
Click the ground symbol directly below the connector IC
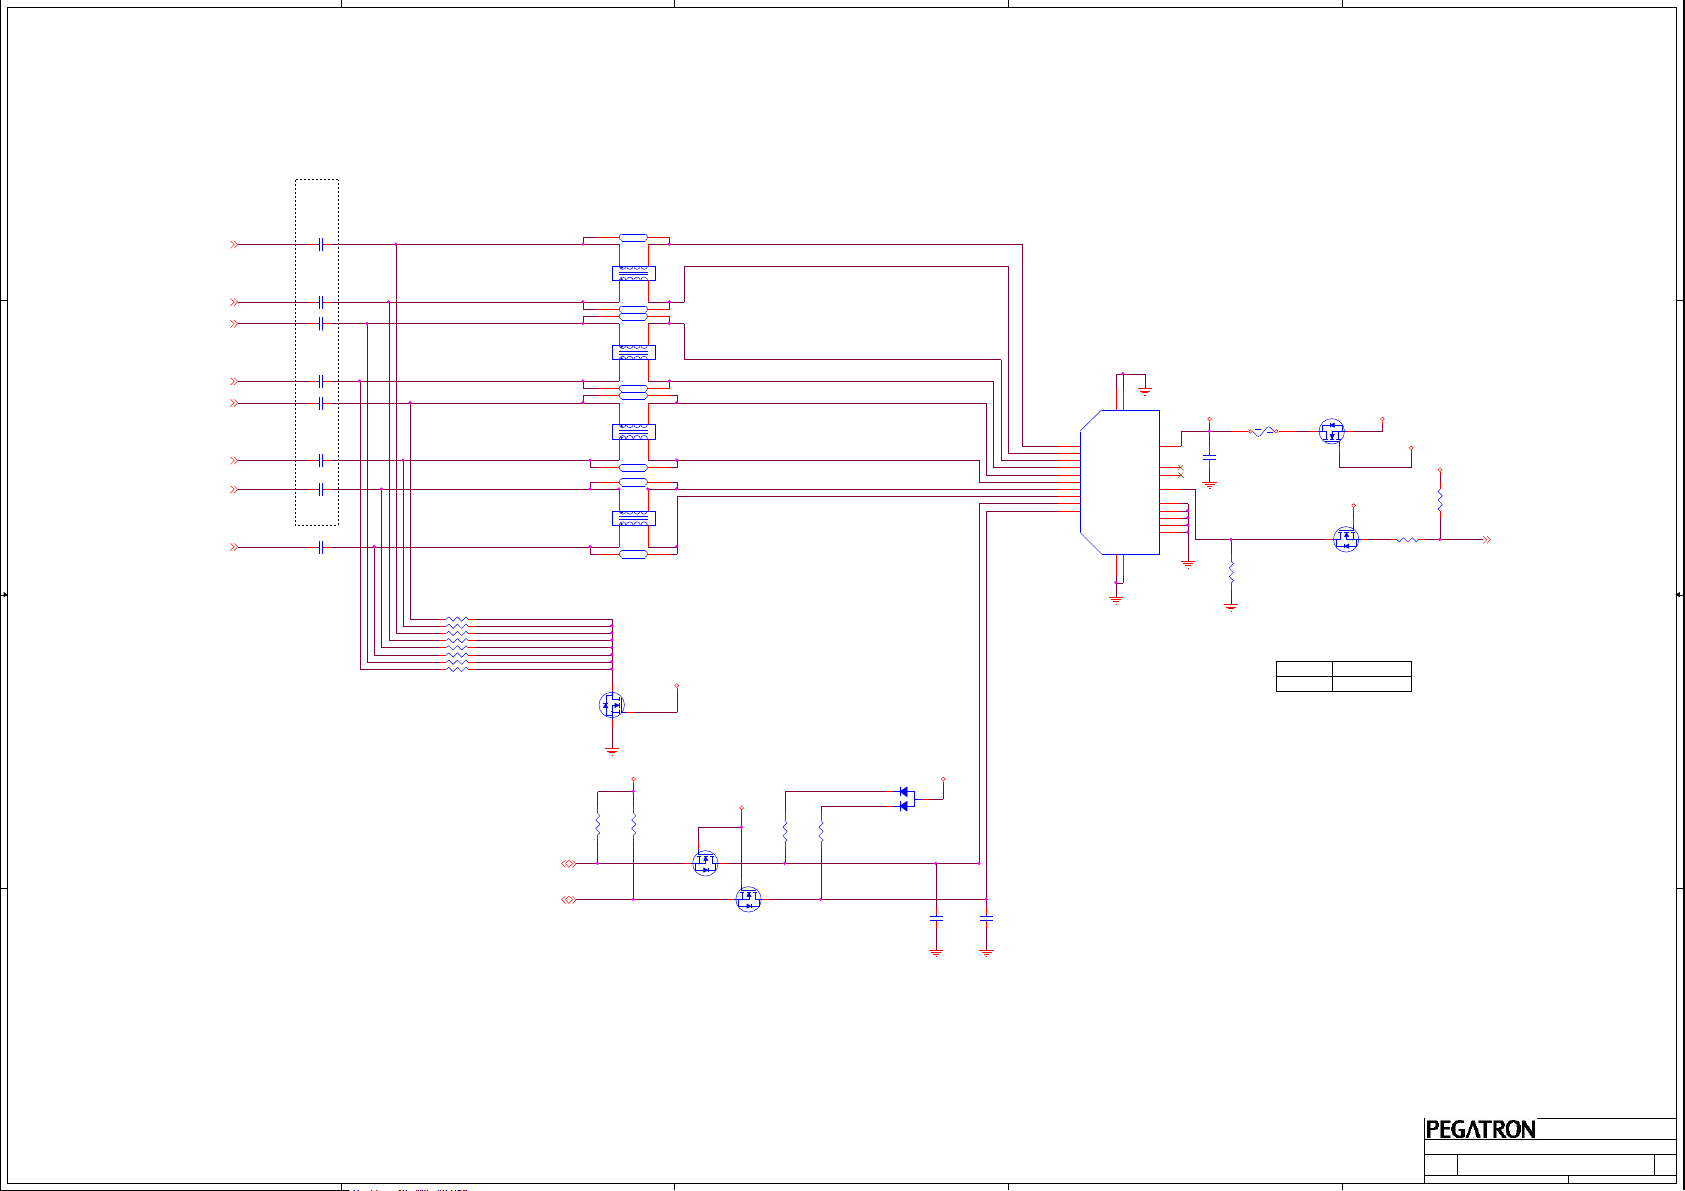1116,599
